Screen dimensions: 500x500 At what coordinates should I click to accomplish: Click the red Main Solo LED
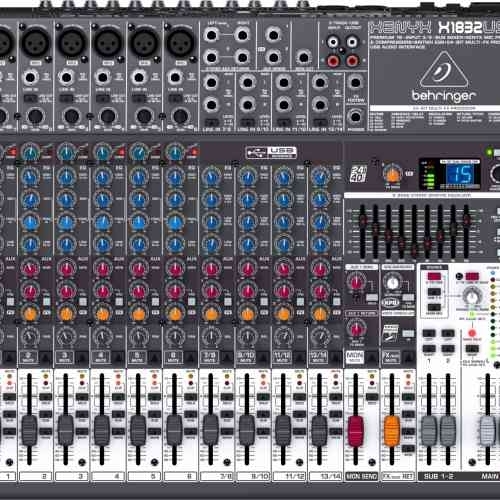tap(472, 333)
